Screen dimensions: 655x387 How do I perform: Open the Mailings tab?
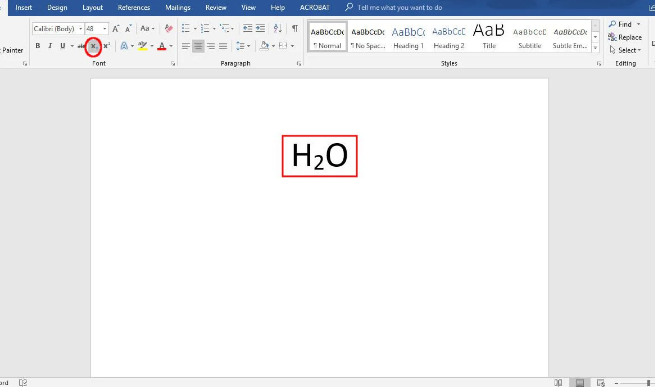tap(178, 8)
